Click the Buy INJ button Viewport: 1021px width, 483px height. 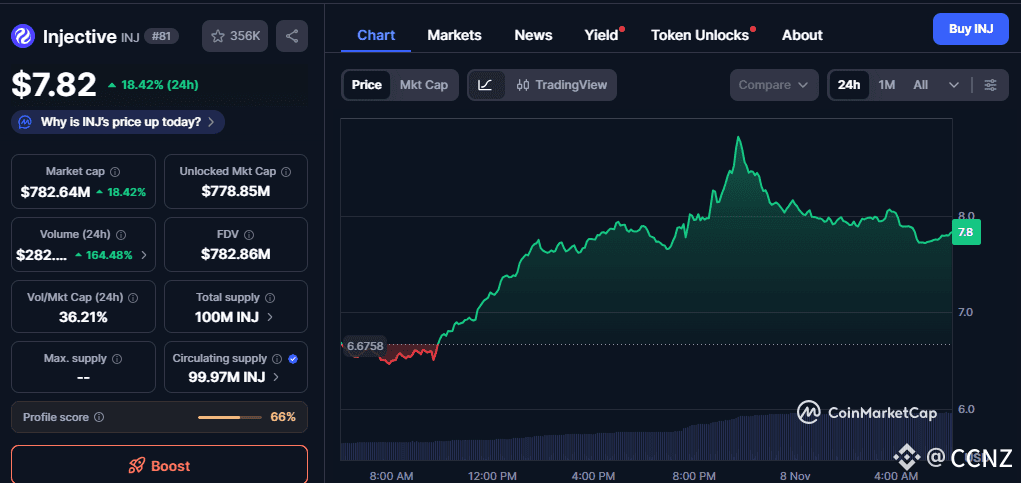[x=970, y=29]
